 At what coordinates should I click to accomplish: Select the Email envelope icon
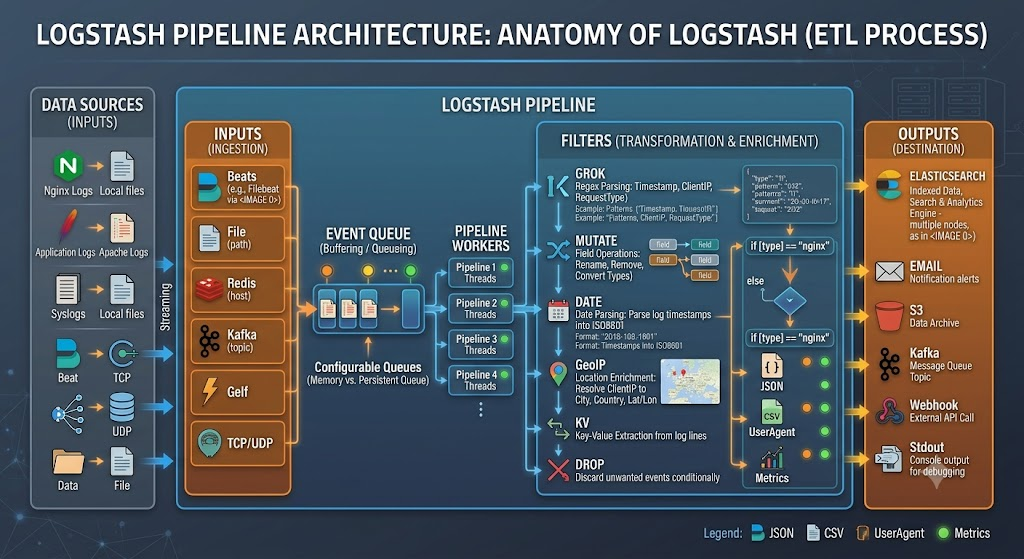click(889, 271)
